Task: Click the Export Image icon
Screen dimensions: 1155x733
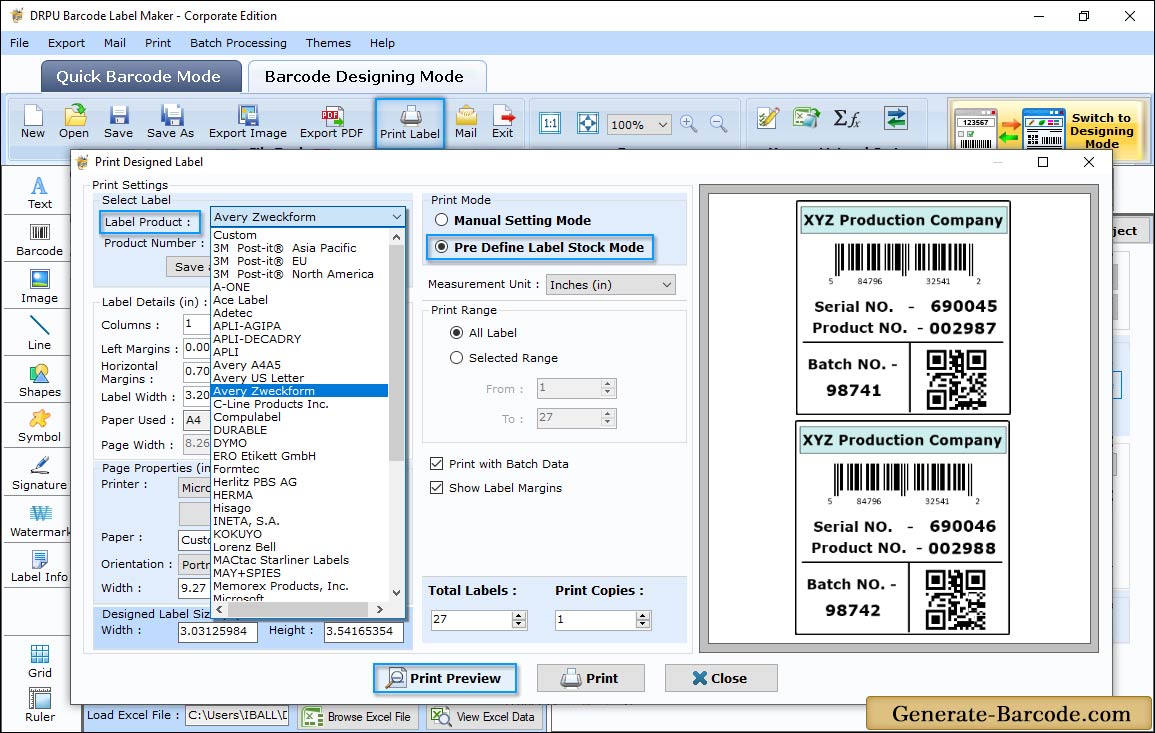Action: pyautogui.click(x=248, y=122)
